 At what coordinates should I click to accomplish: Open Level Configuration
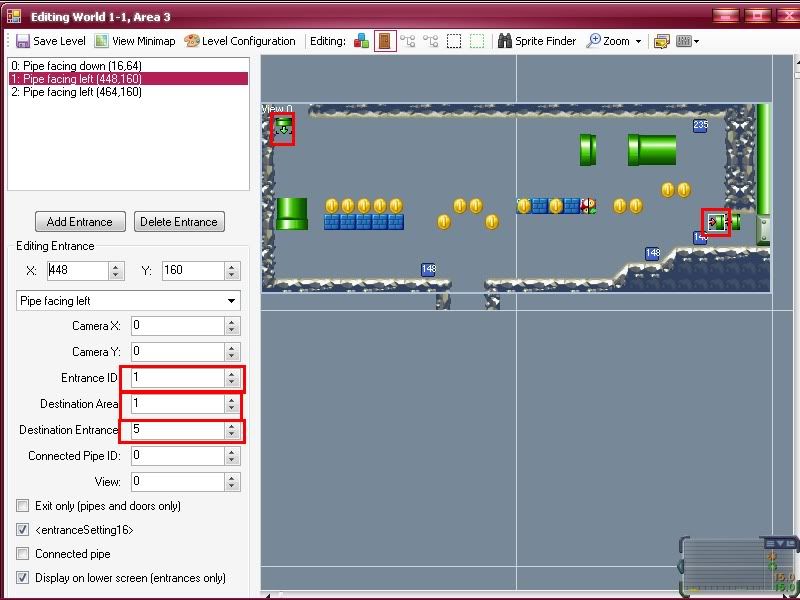tap(240, 41)
